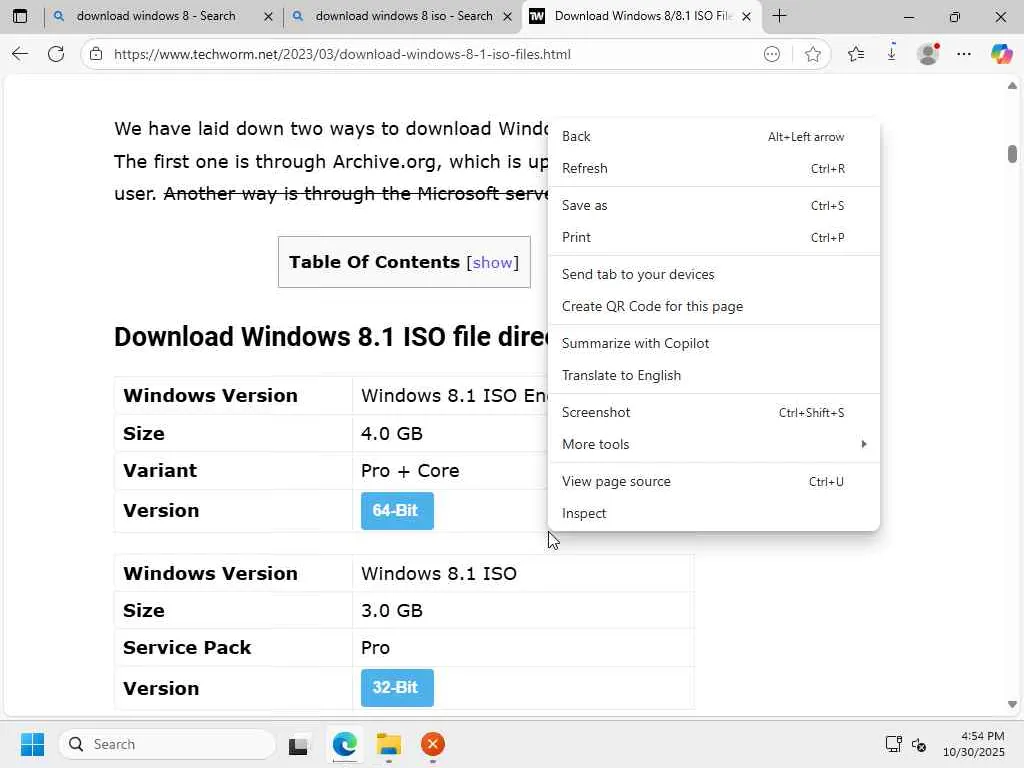Click the browser Refresh icon
Screen dimensions: 1024x768
pos(56,54)
